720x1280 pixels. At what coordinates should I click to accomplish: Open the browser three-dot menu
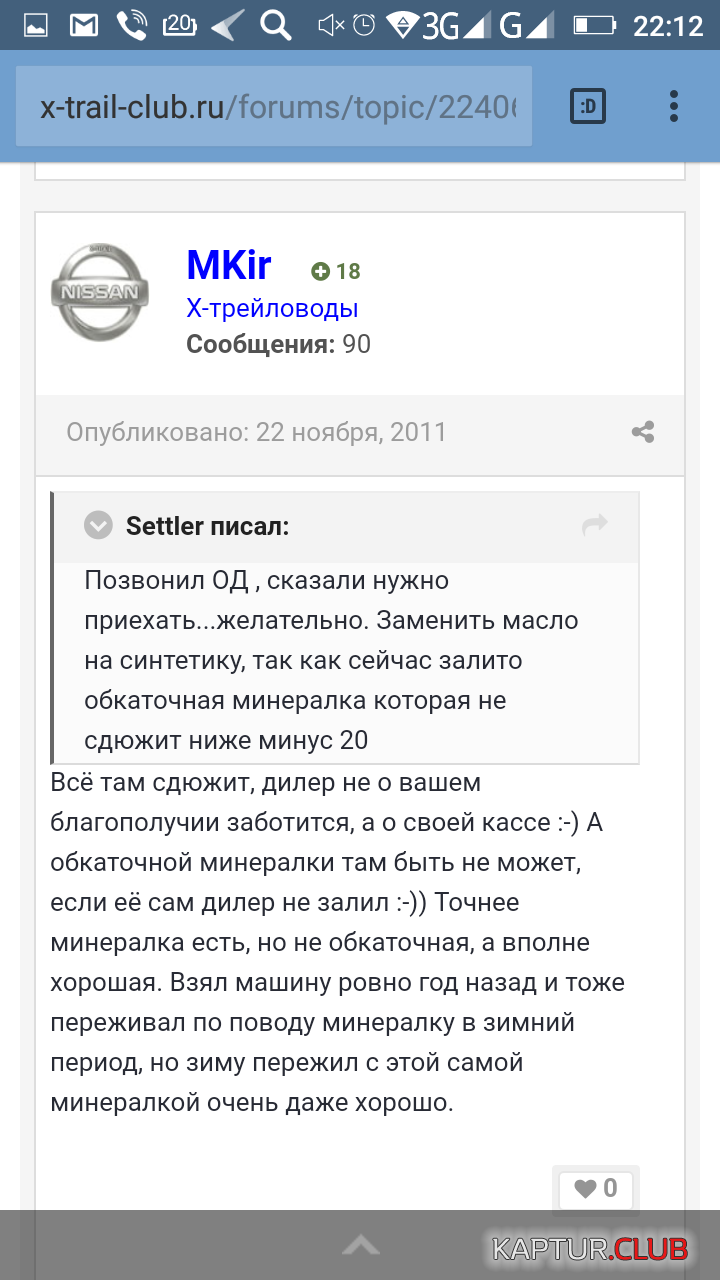[674, 106]
